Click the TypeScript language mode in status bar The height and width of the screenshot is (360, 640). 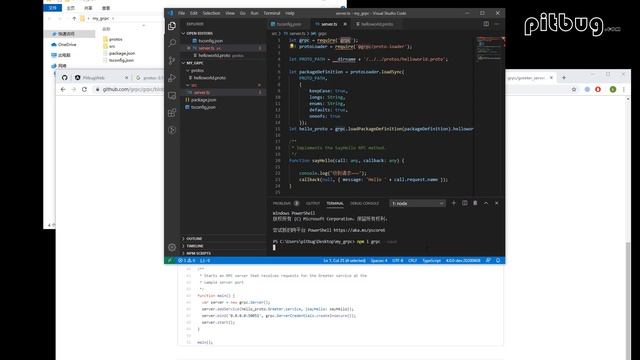click(431, 260)
